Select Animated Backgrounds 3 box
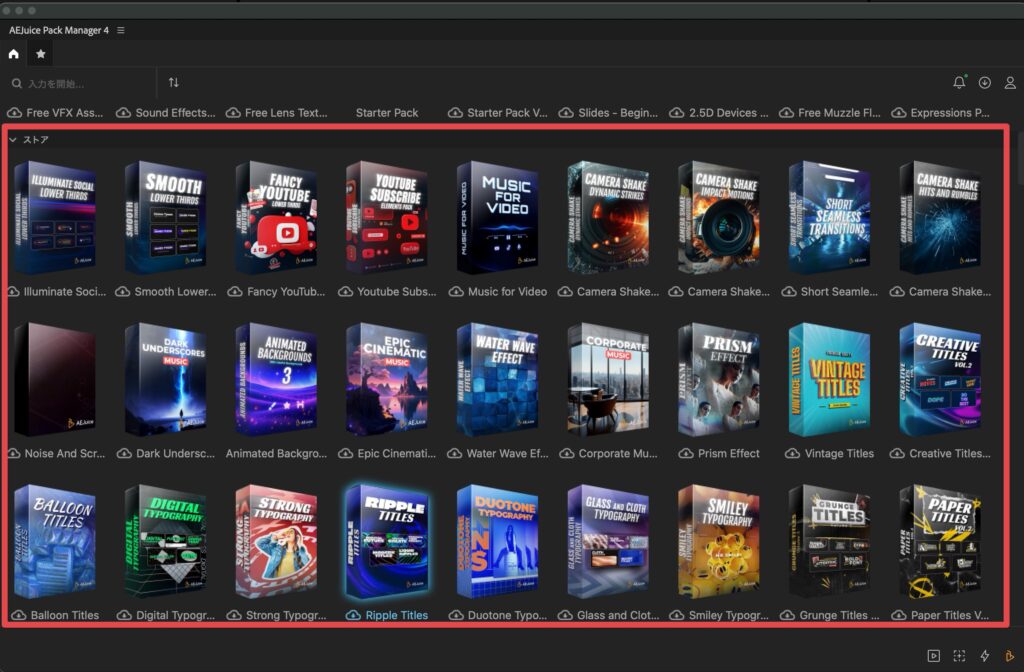The image size is (1024, 672). tap(276, 379)
